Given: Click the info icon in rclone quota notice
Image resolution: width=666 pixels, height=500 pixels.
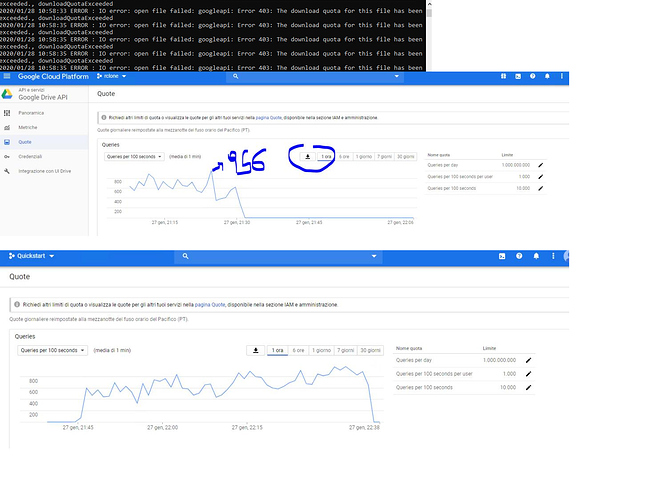Looking at the screenshot, I should [104, 118].
